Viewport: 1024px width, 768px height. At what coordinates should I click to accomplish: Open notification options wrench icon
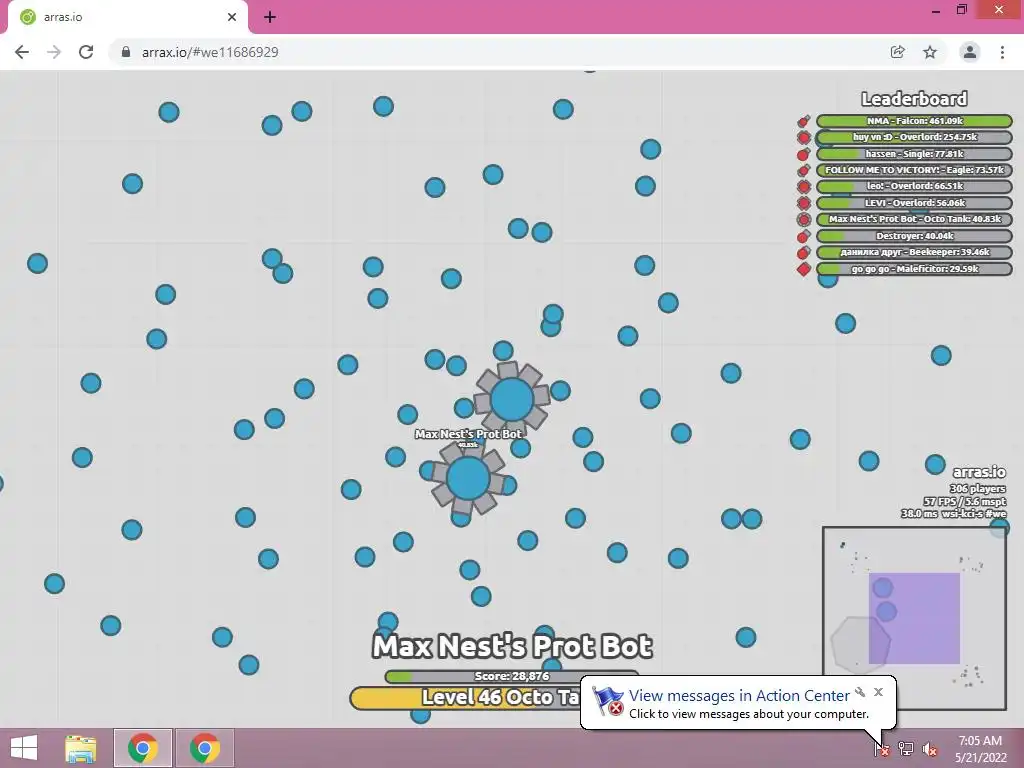pos(860,692)
